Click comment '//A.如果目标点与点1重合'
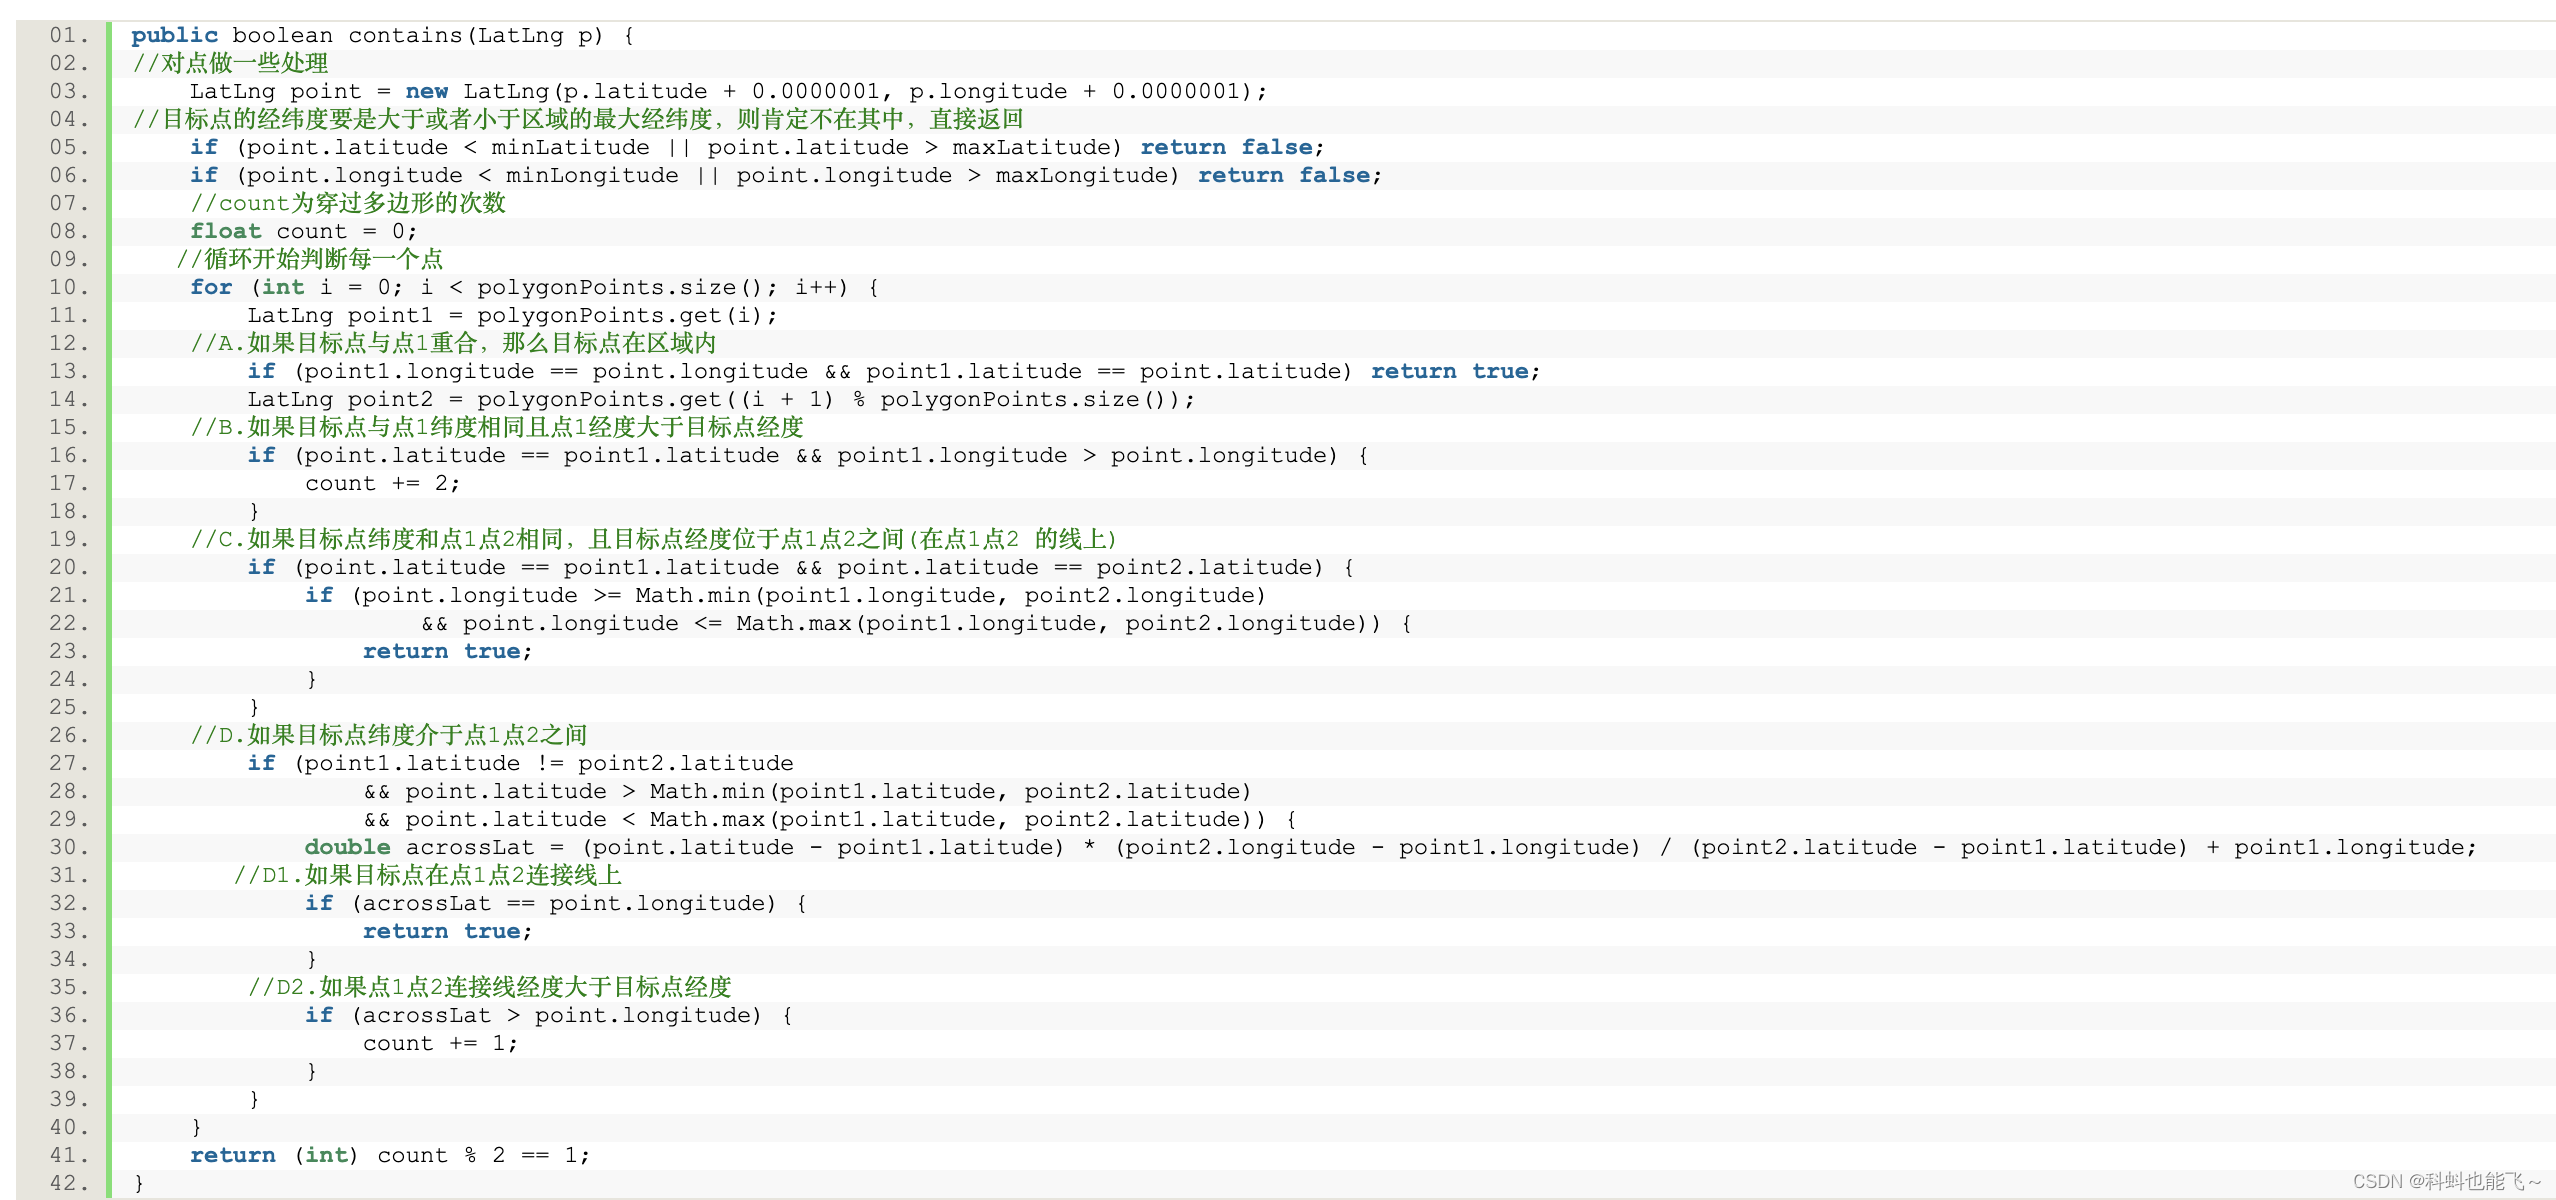The width and height of the screenshot is (2556, 1200). tap(453, 344)
